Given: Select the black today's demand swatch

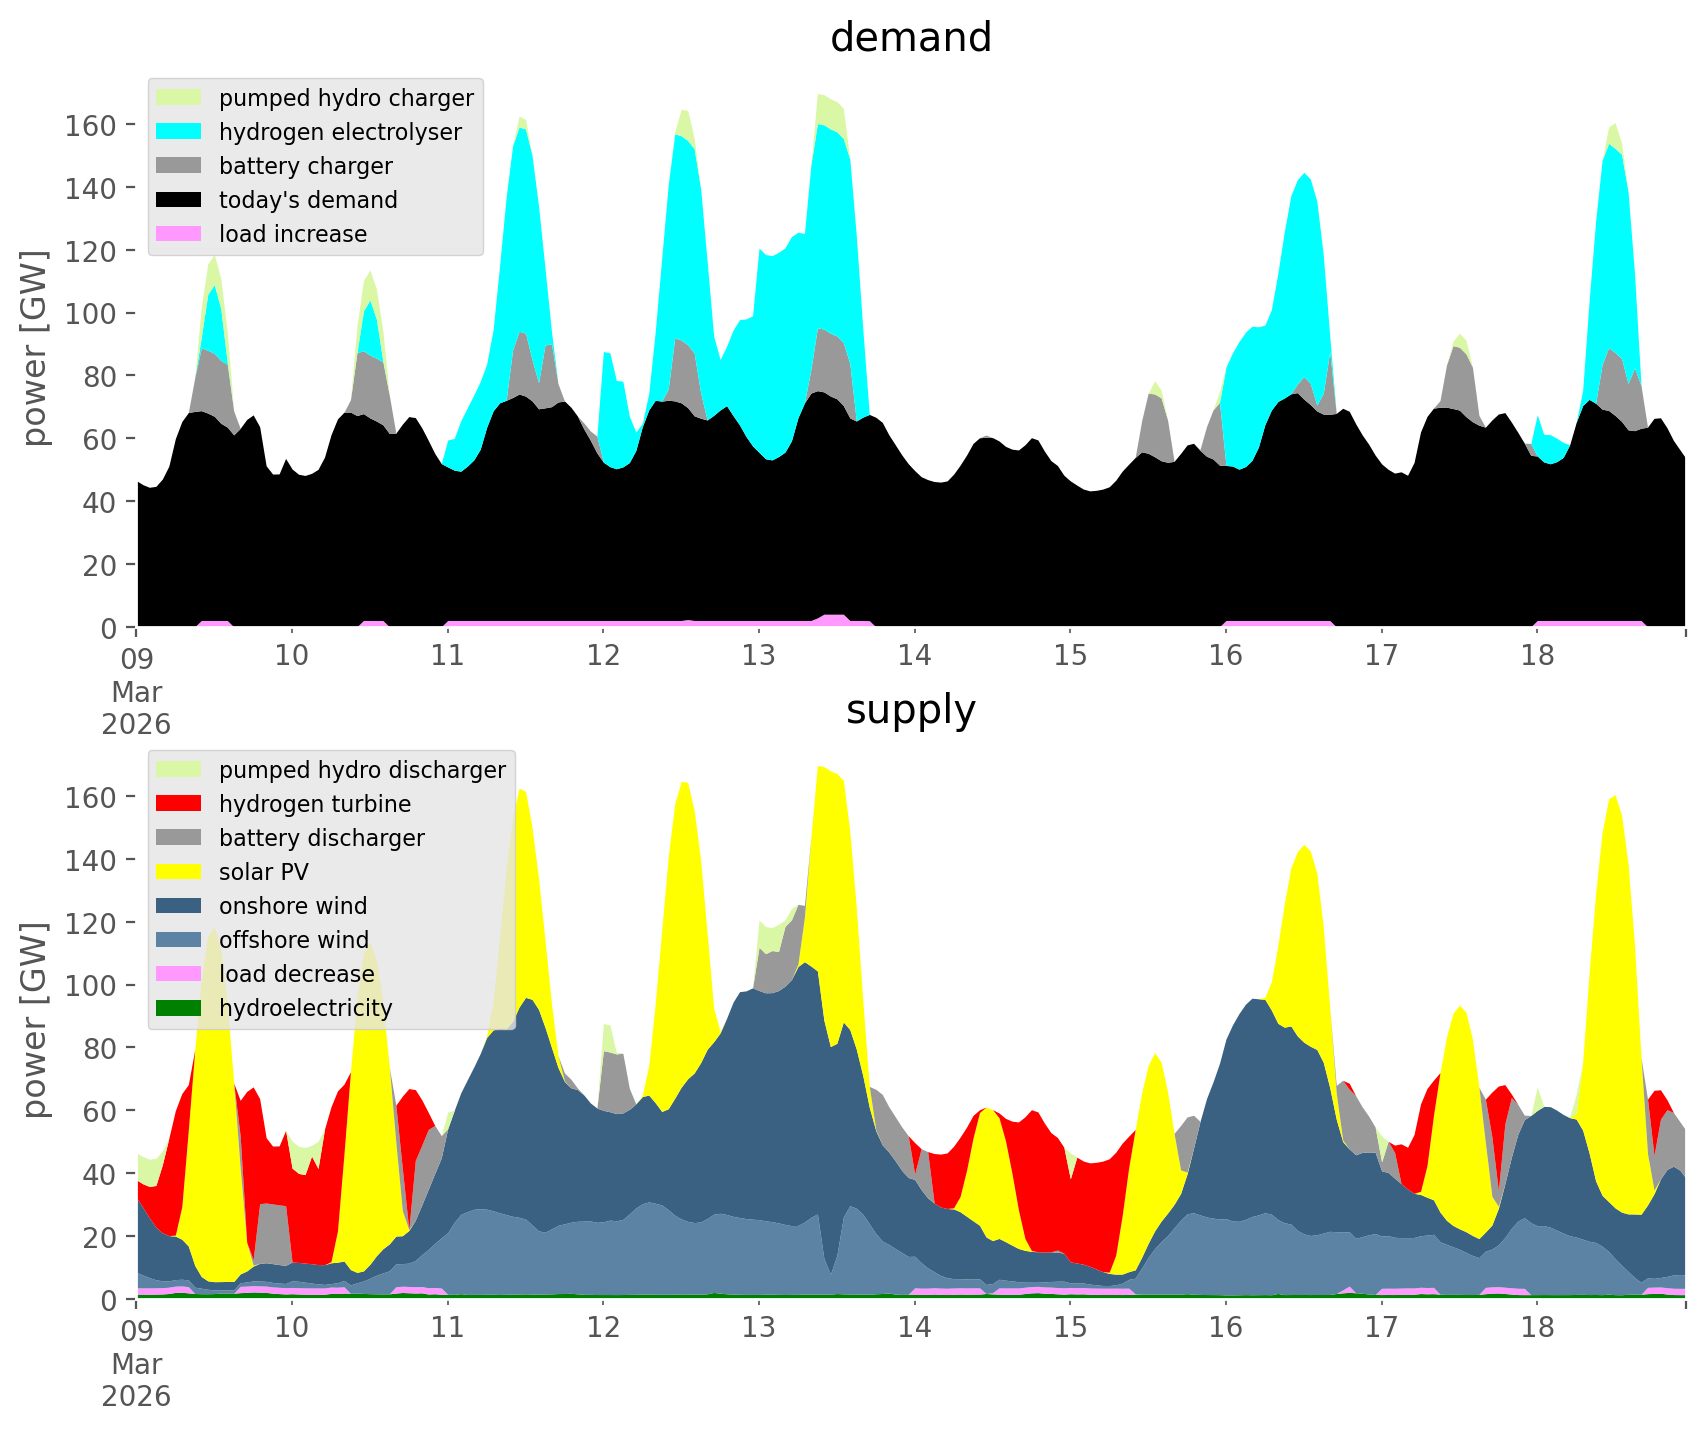Looking at the screenshot, I should pyautogui.click(x=179, y=200).
